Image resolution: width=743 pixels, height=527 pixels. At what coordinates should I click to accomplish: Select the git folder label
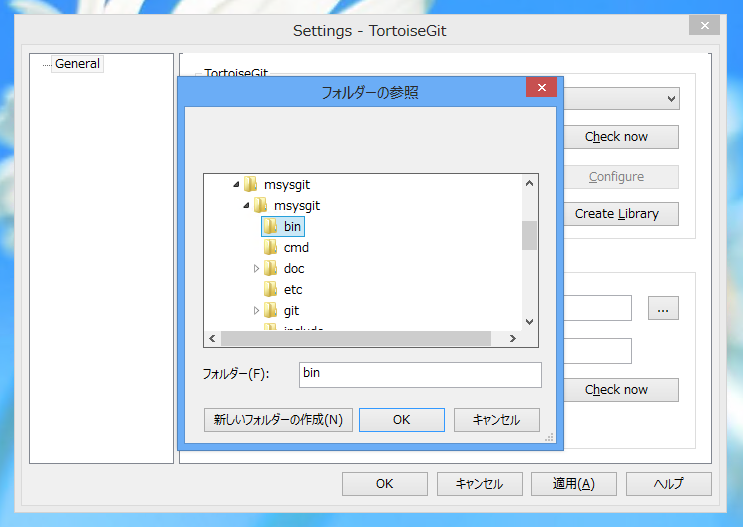291,311
